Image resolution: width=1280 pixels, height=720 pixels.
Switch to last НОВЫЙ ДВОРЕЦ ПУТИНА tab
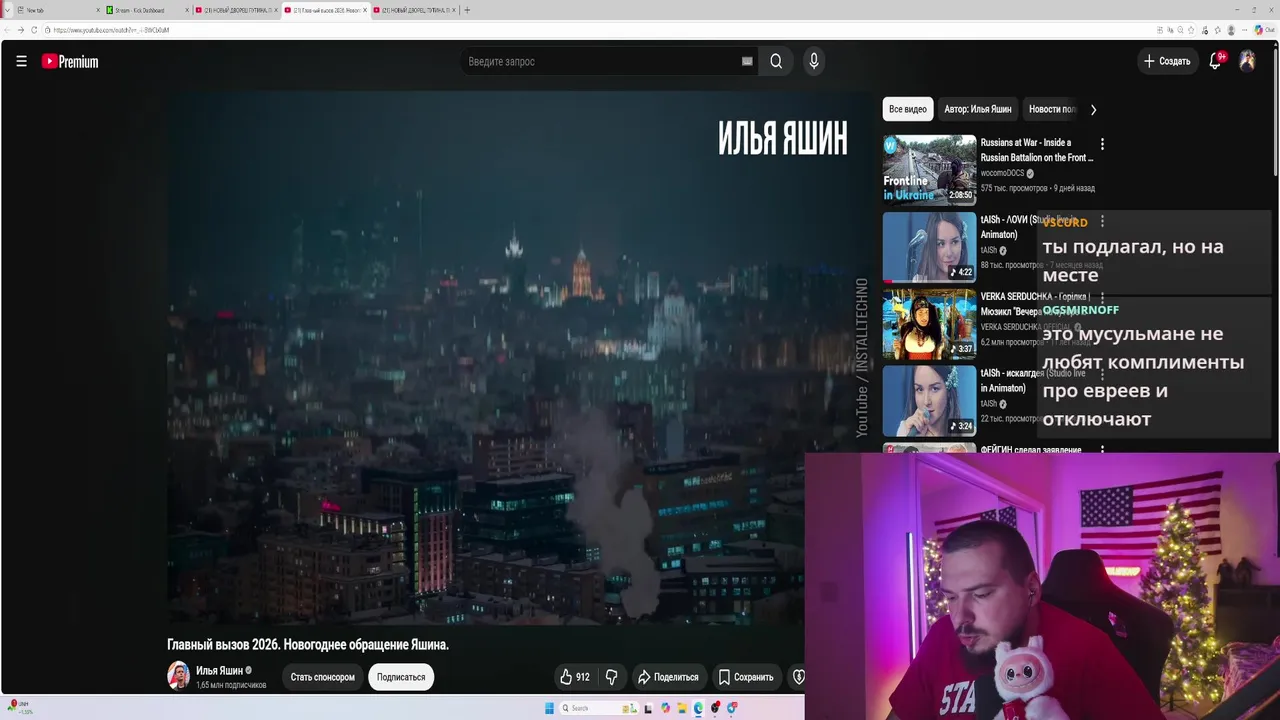pyautogui.click(x=415, y=10)
